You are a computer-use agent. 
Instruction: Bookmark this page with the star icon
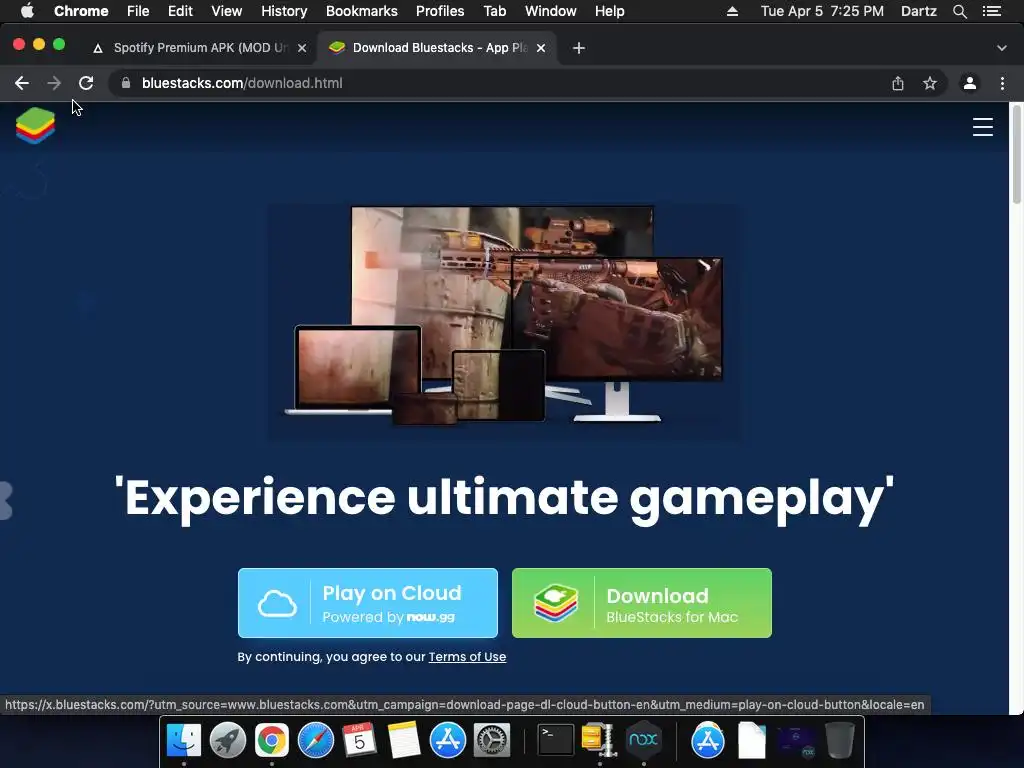pos(930,83)
